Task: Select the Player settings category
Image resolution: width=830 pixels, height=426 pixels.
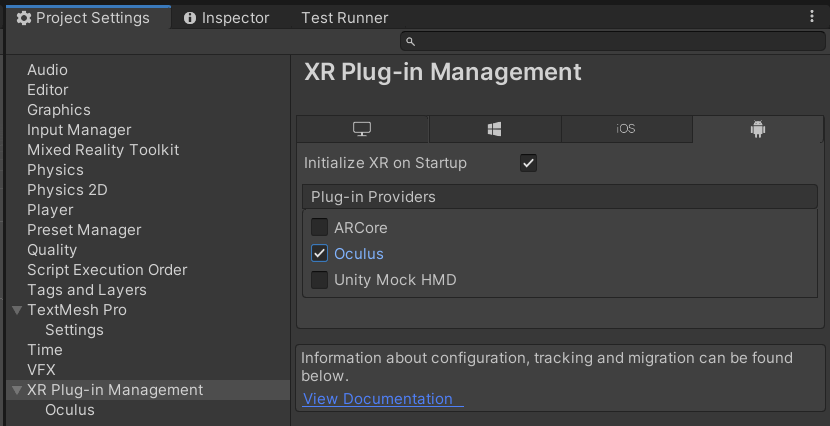Action: click(50, 210)
